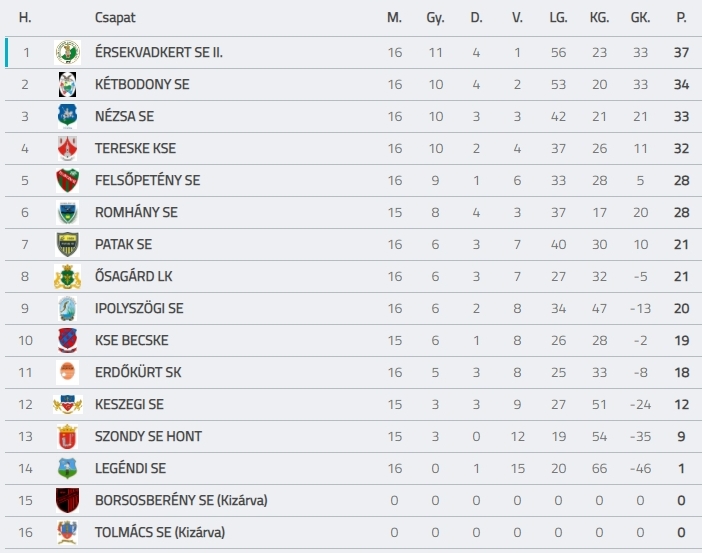
Task: Click the Borsosberény SE black-red crest
Action: pyautogui.click(x=68, y=500)
